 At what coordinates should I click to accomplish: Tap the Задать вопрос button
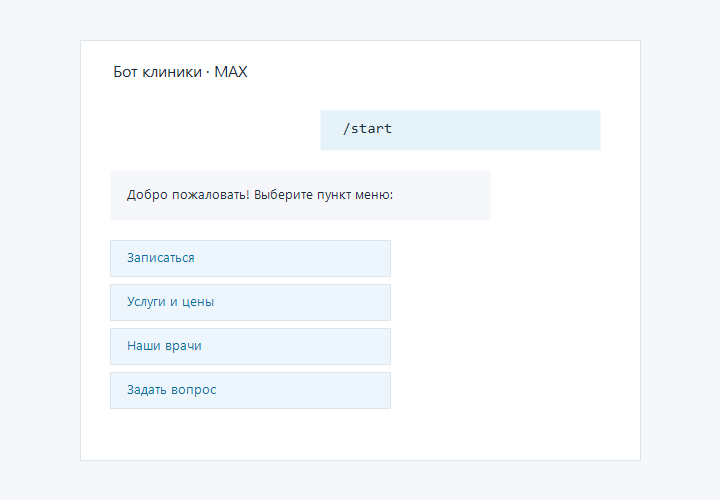pyautogui.click(x=250, y=391)
